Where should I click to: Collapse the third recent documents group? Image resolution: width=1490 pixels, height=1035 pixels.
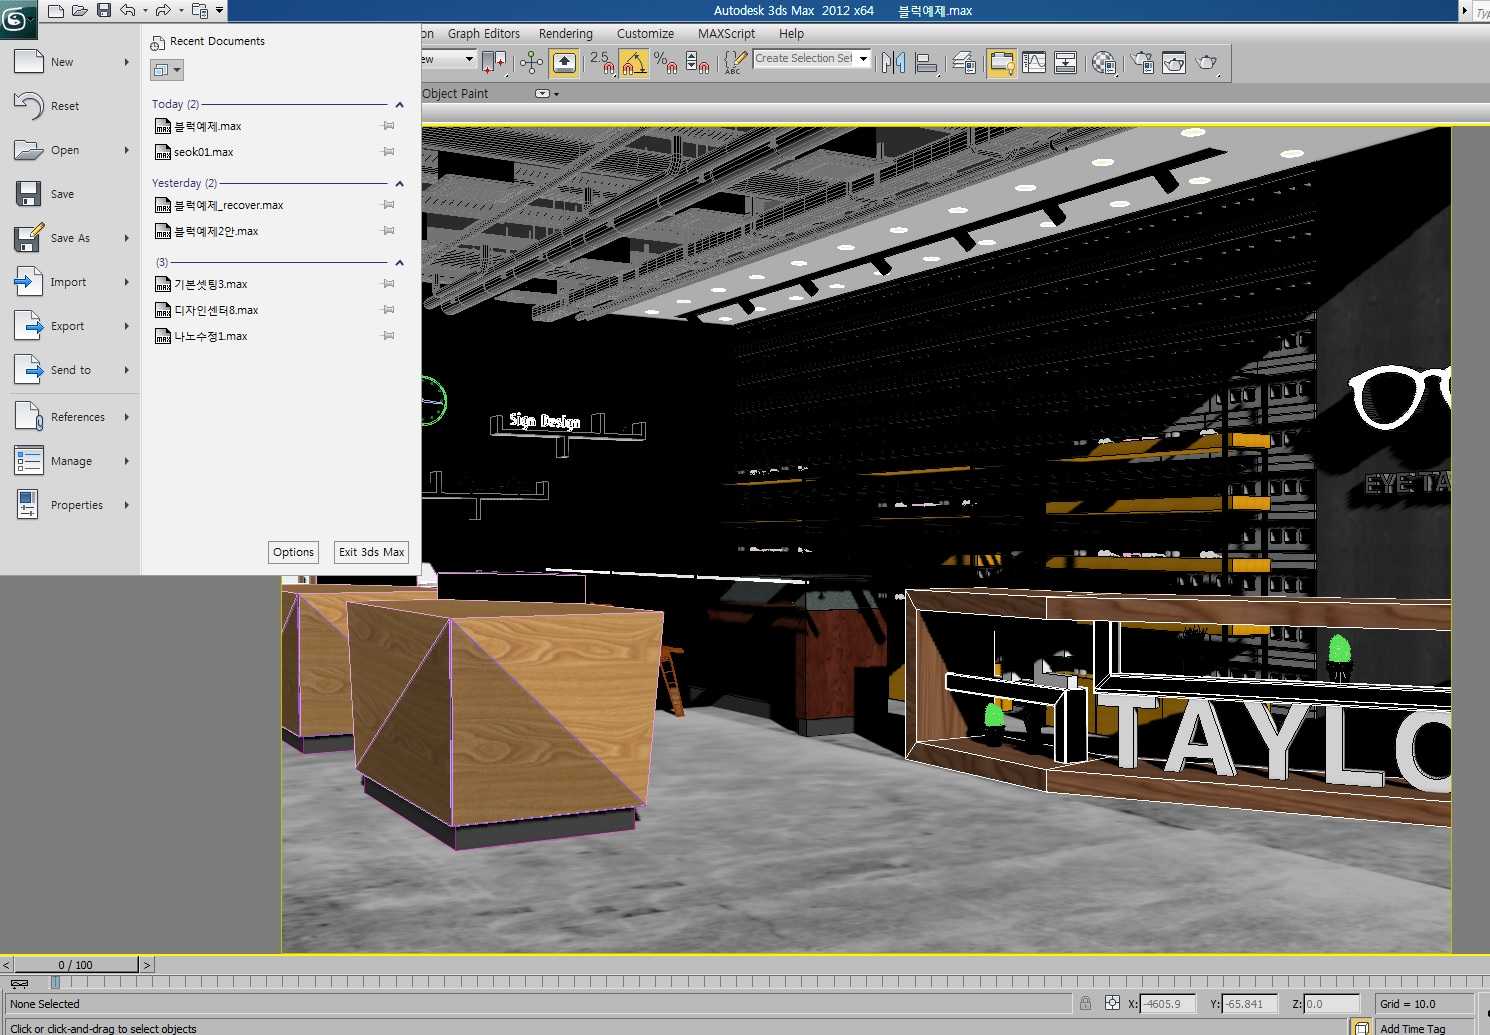coord(399,262)
